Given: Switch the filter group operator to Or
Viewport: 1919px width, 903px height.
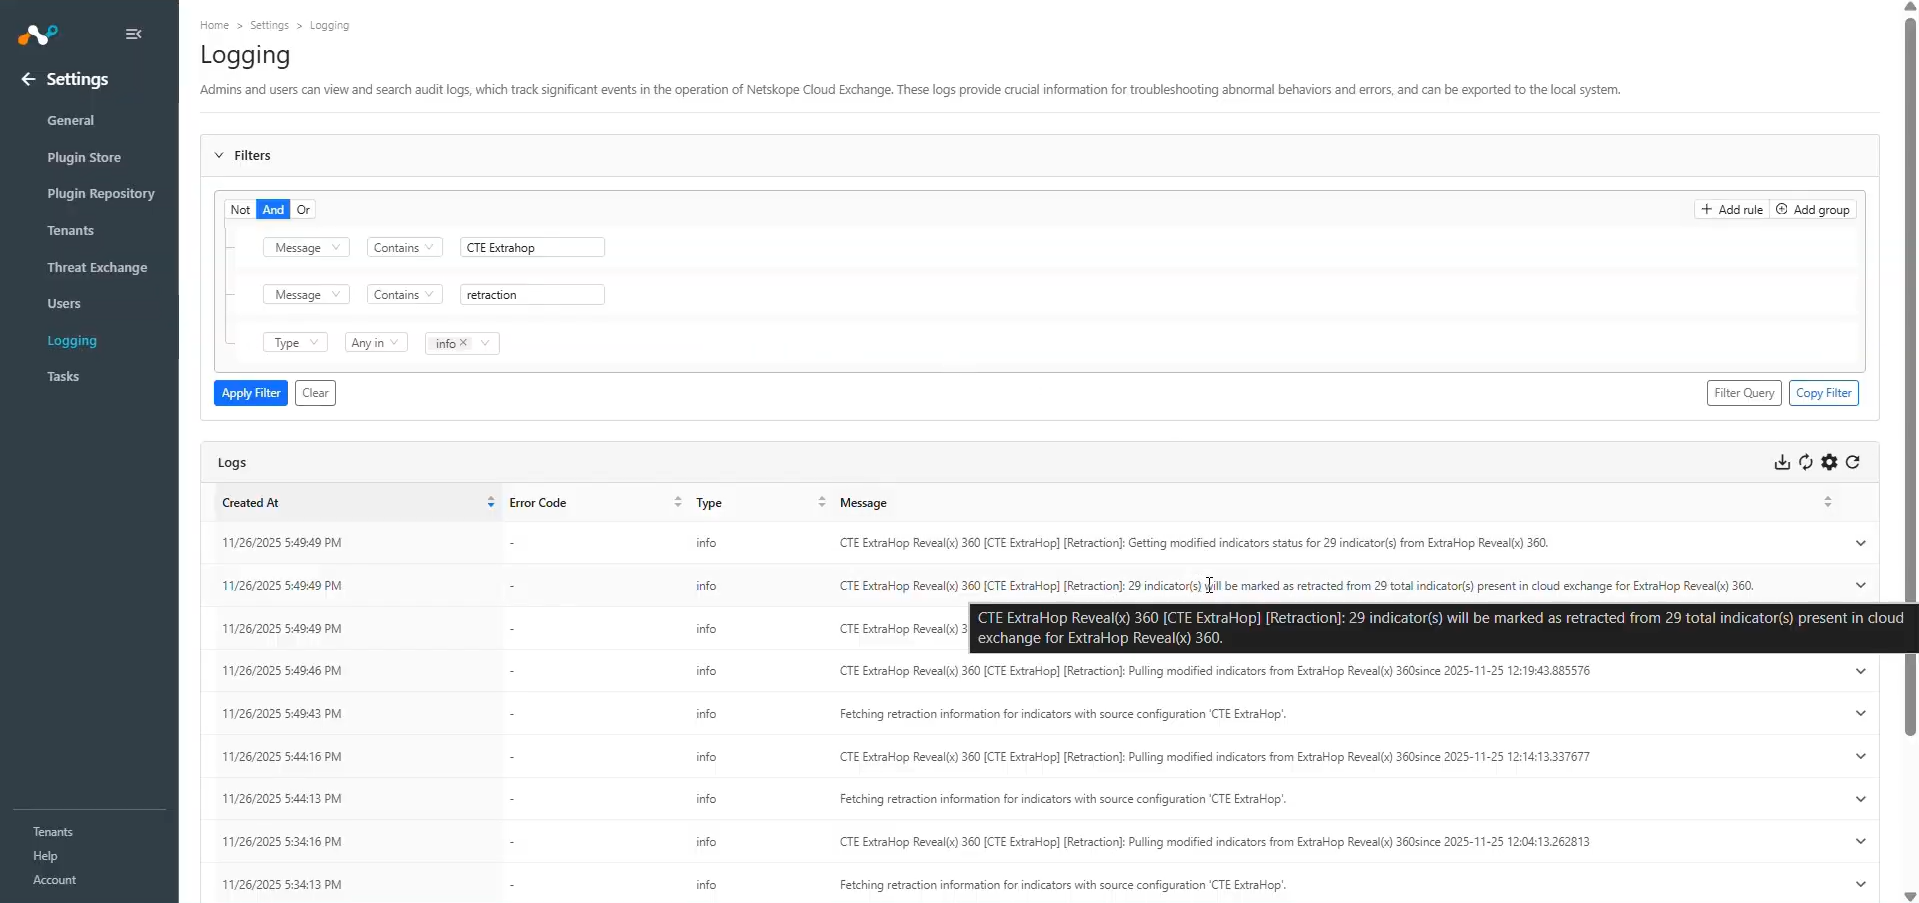Looking at the screenshot, I should (x=303, y=210).
